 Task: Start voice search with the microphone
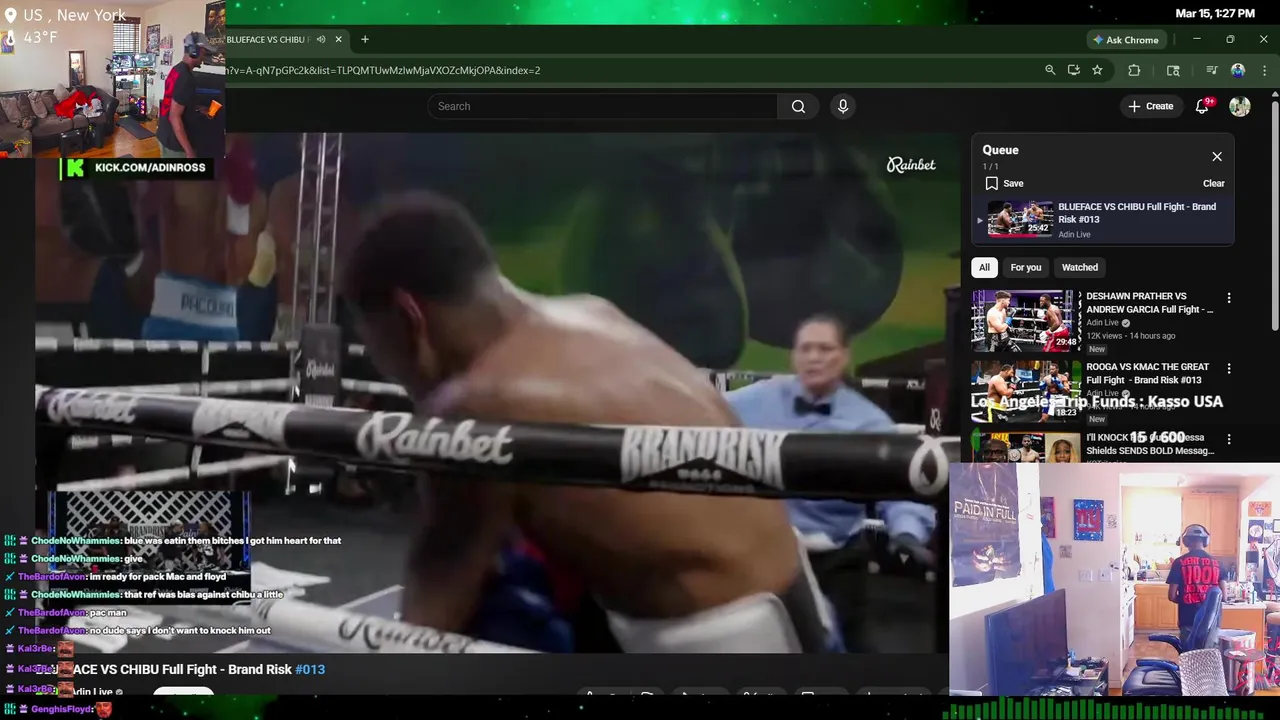(843, 106)
